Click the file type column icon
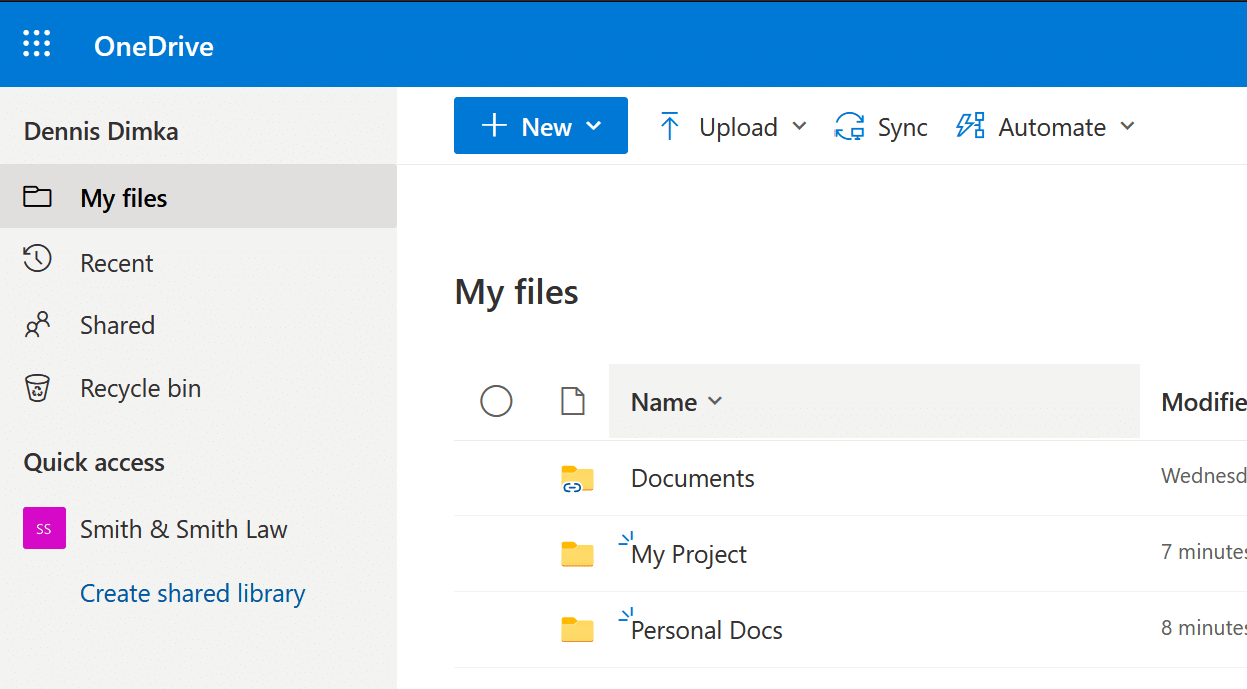This screenshot has height=689, width=1247. [x=572, y=402]
